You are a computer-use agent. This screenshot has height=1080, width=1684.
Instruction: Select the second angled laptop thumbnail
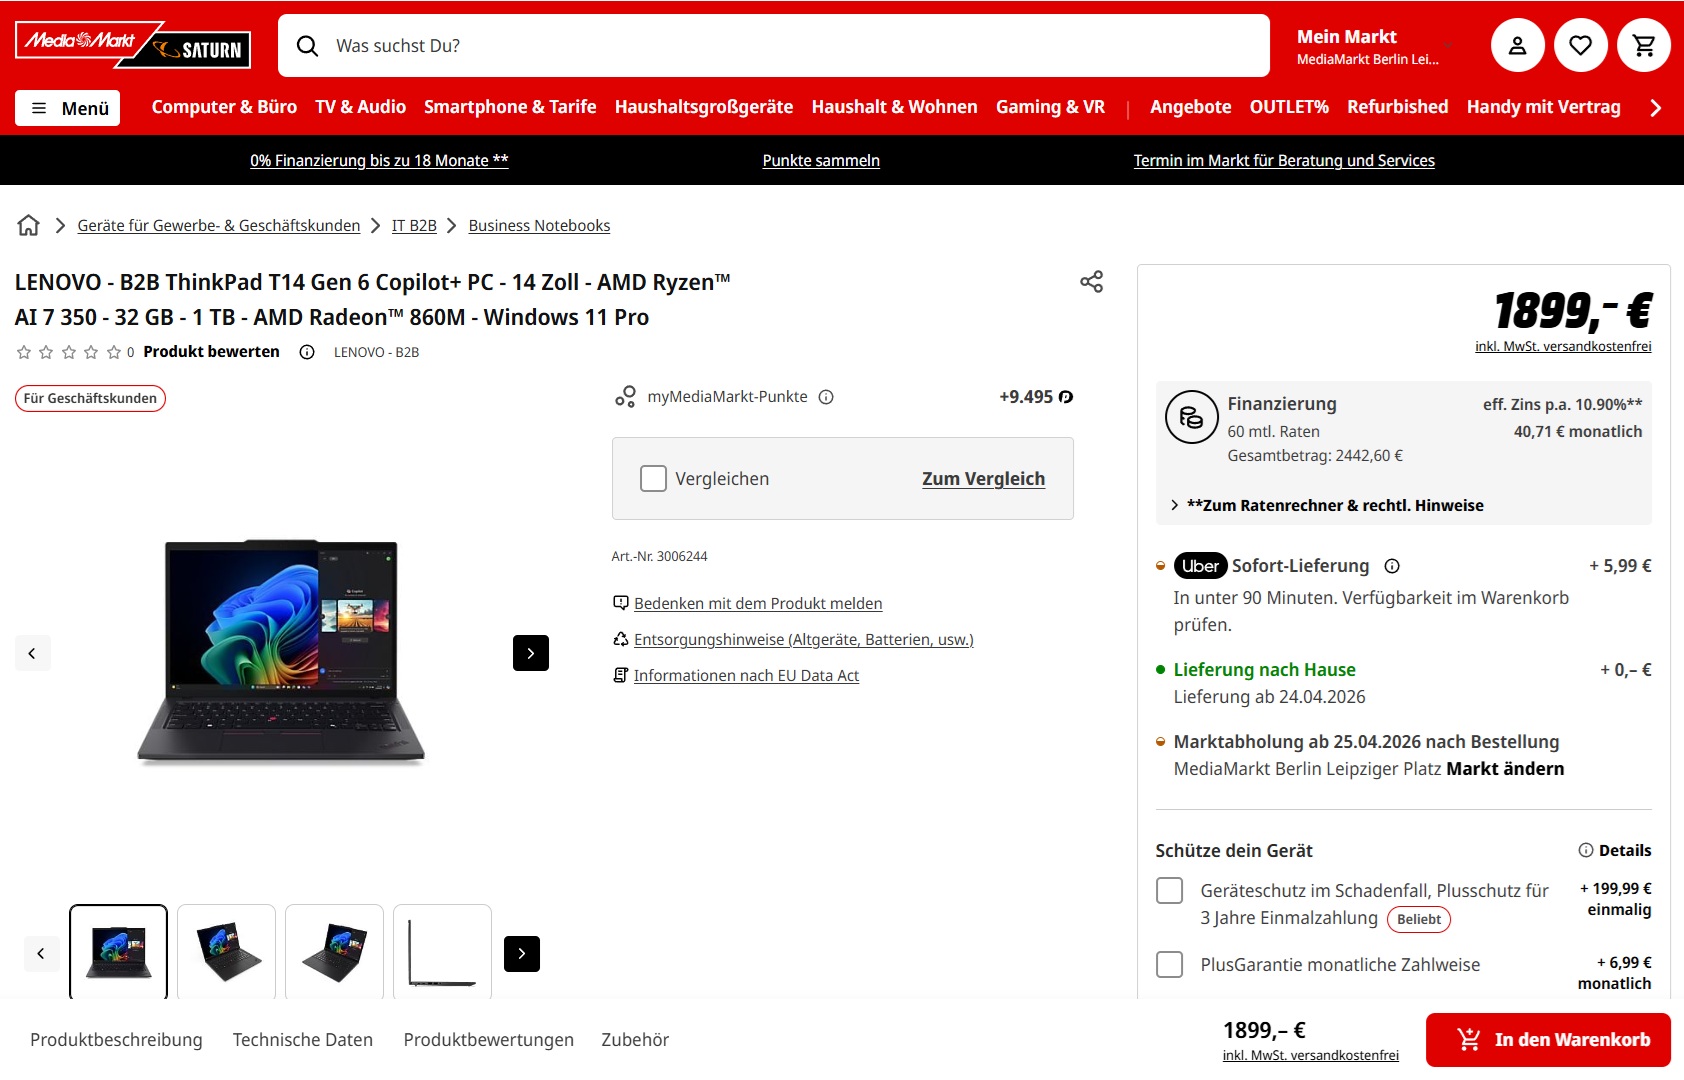pos(227,952)
